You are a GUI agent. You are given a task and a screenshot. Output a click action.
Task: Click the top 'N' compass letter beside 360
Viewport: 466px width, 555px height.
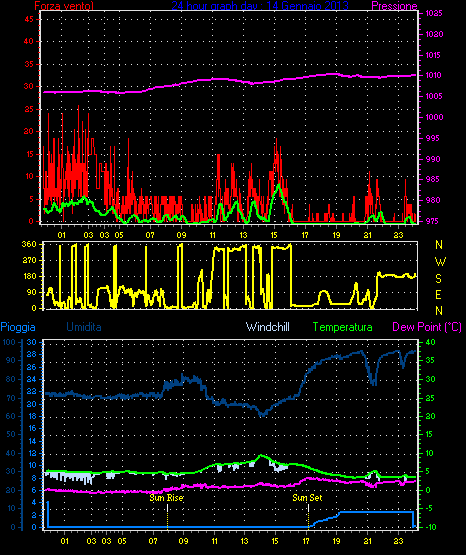(439, 244)
